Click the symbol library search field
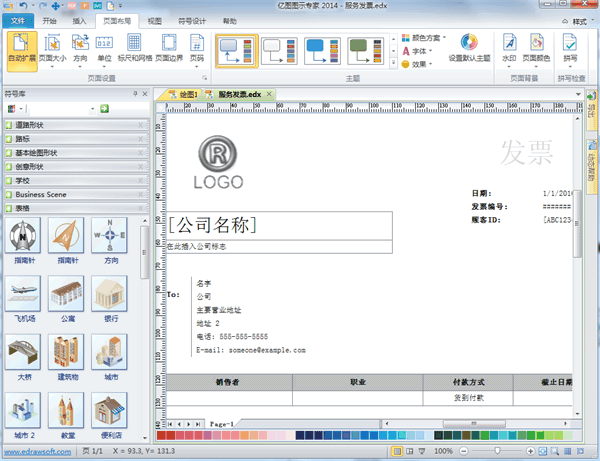 click(59, 109)
